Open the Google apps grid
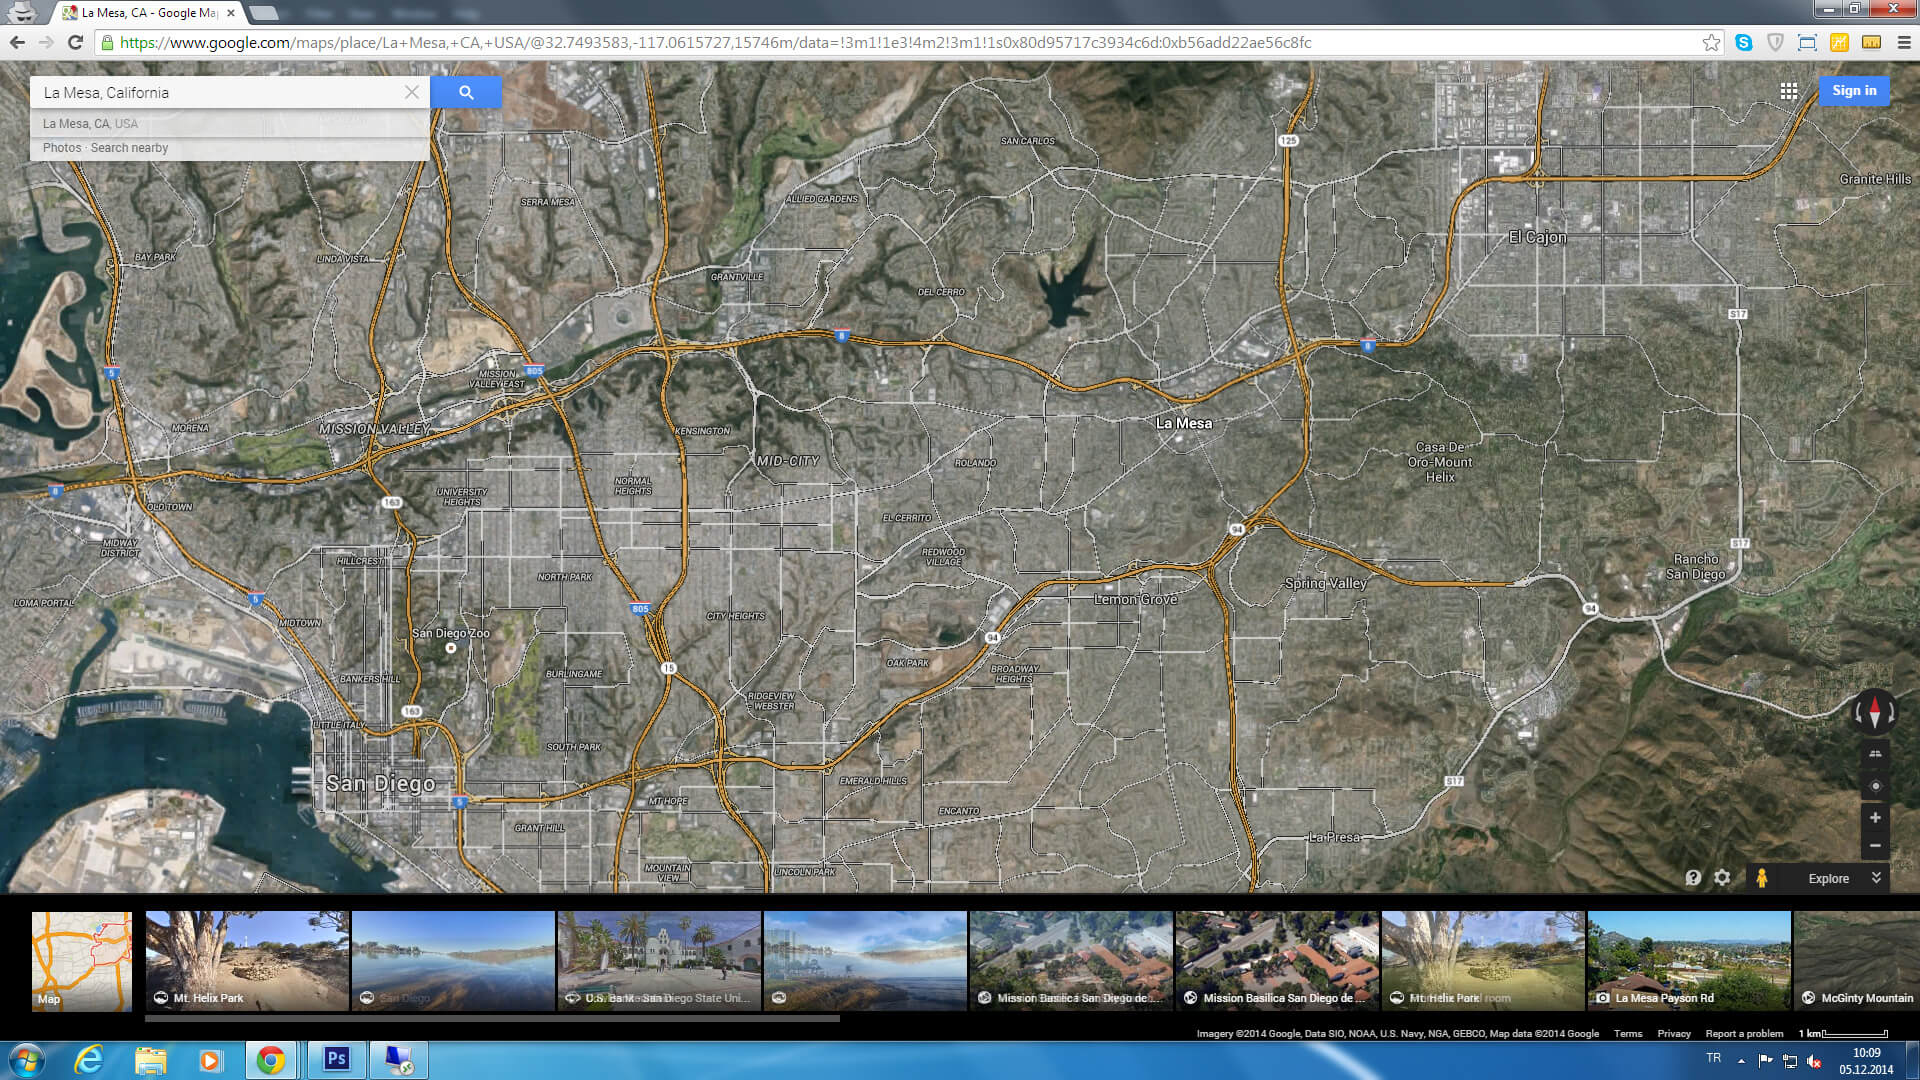Image resolution: width=1920 pixels, height=1080 pixels. pyautogui.click(x=1788, y=91)
